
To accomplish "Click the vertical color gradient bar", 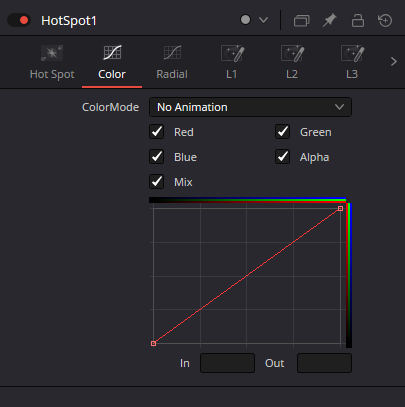I will pos(349,275).
